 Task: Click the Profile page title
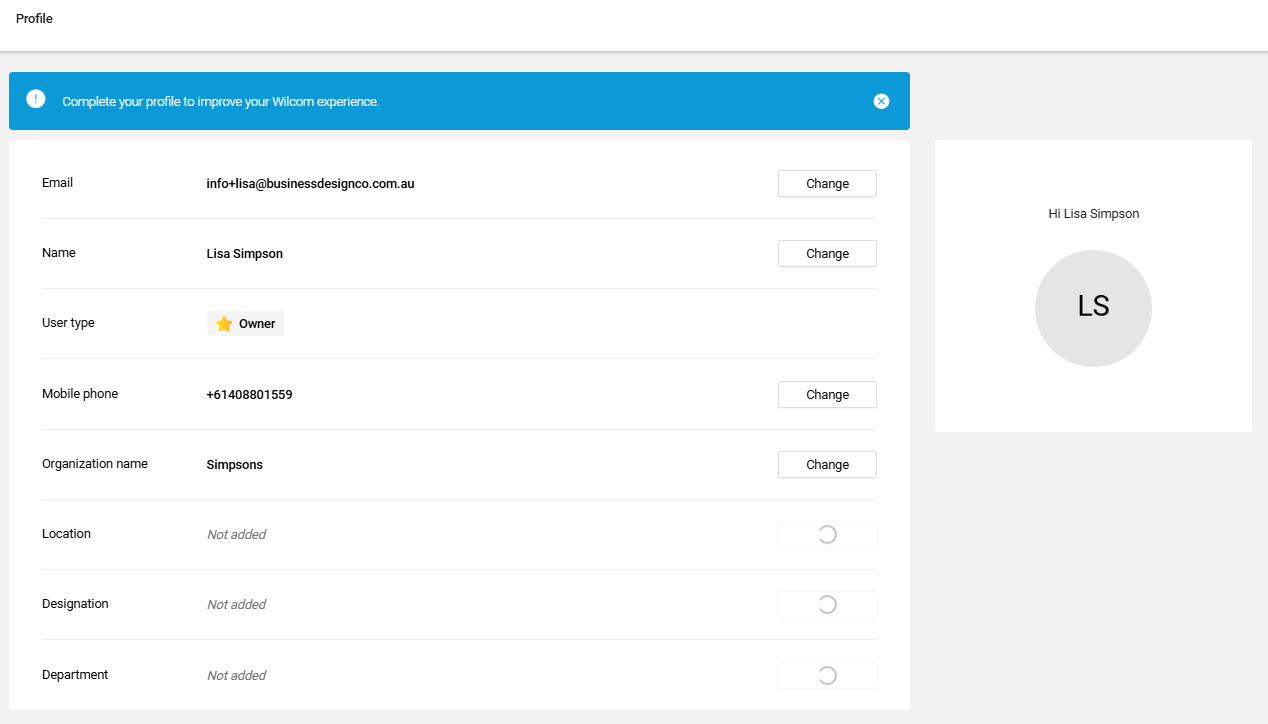34,19
